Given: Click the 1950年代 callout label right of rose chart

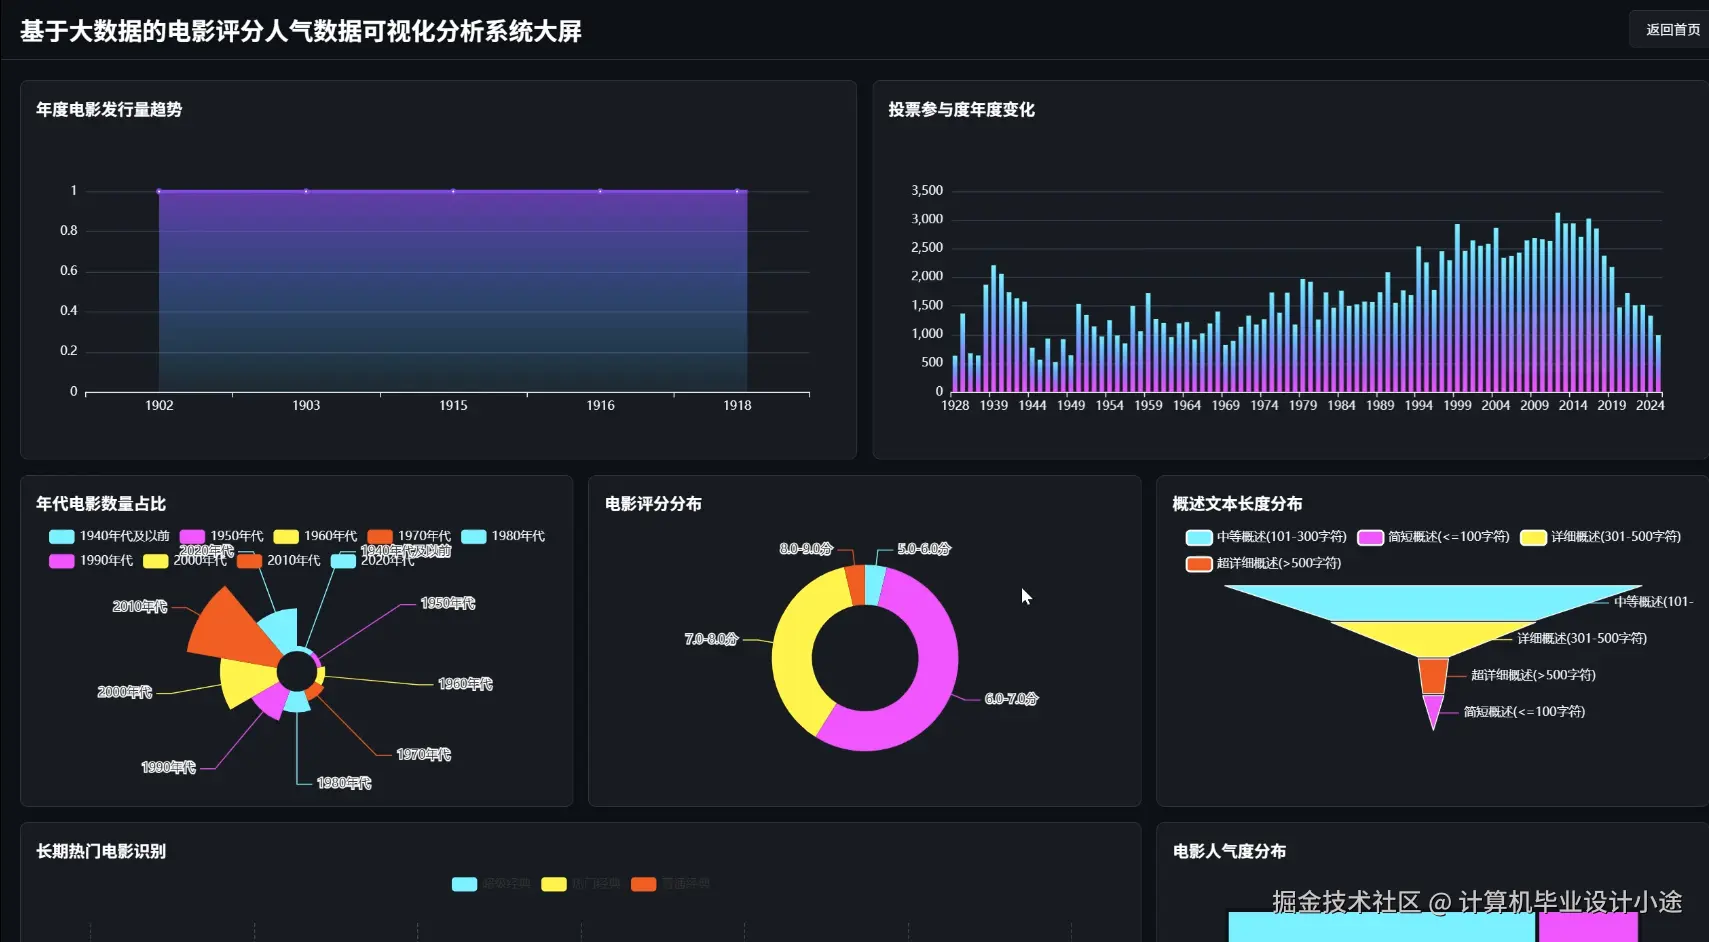Looking at the screenshot, I should [447, 603].
